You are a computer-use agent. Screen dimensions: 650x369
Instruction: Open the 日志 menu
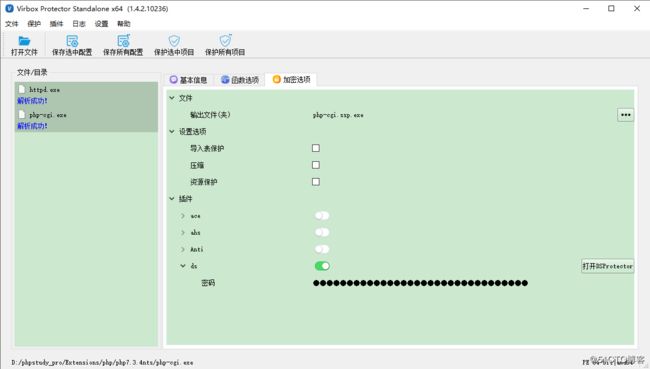coord(79,24)
